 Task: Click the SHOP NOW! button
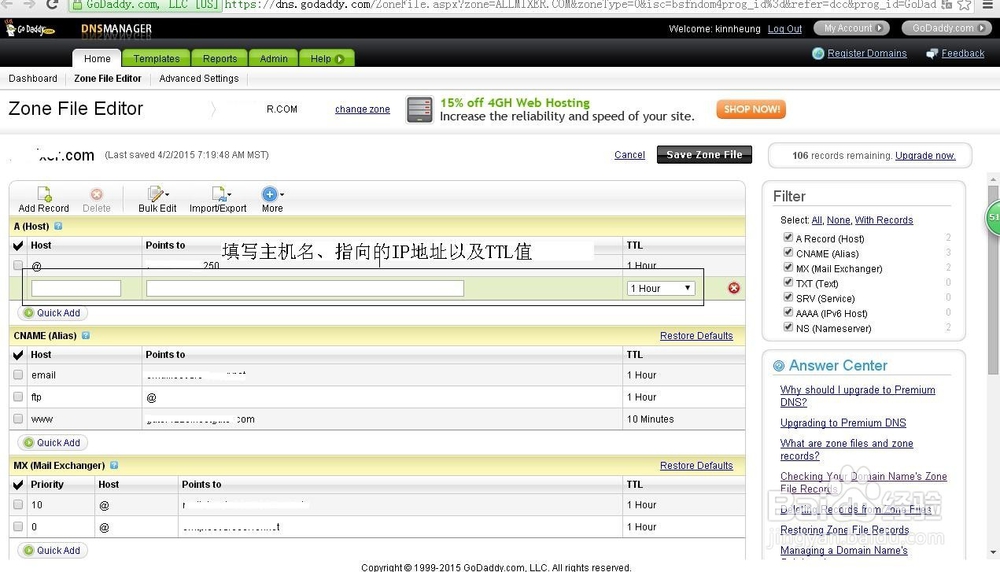pos(751,109)
